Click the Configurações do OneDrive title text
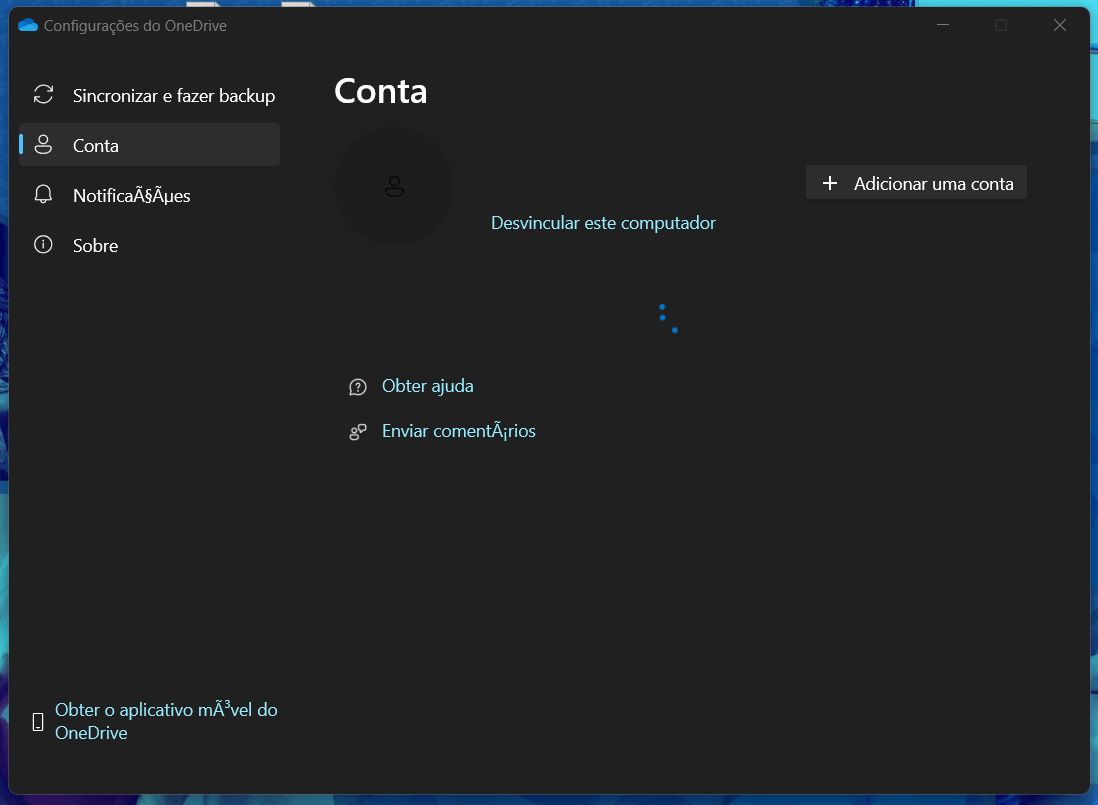This screenshot has width=1098, height=805. point(135,26)
